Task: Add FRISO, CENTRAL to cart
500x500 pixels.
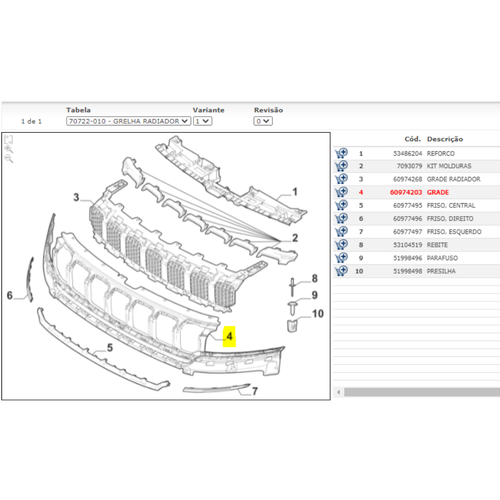Action: (341, 205)
